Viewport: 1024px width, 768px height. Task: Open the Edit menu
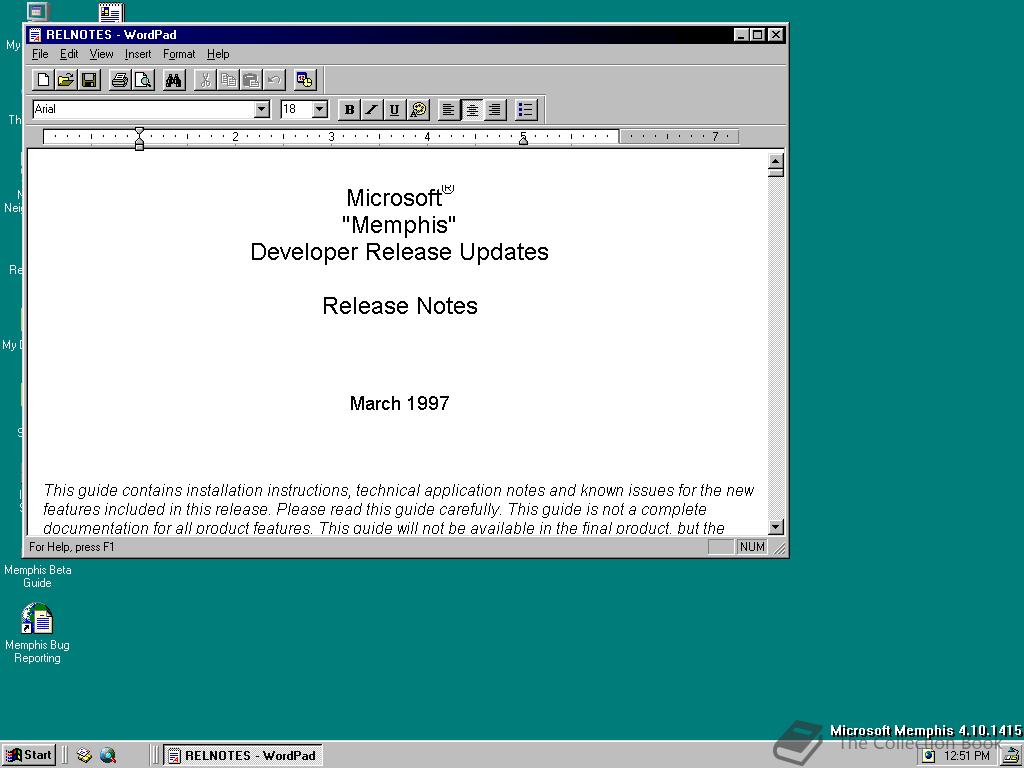[x=69, y=54]
